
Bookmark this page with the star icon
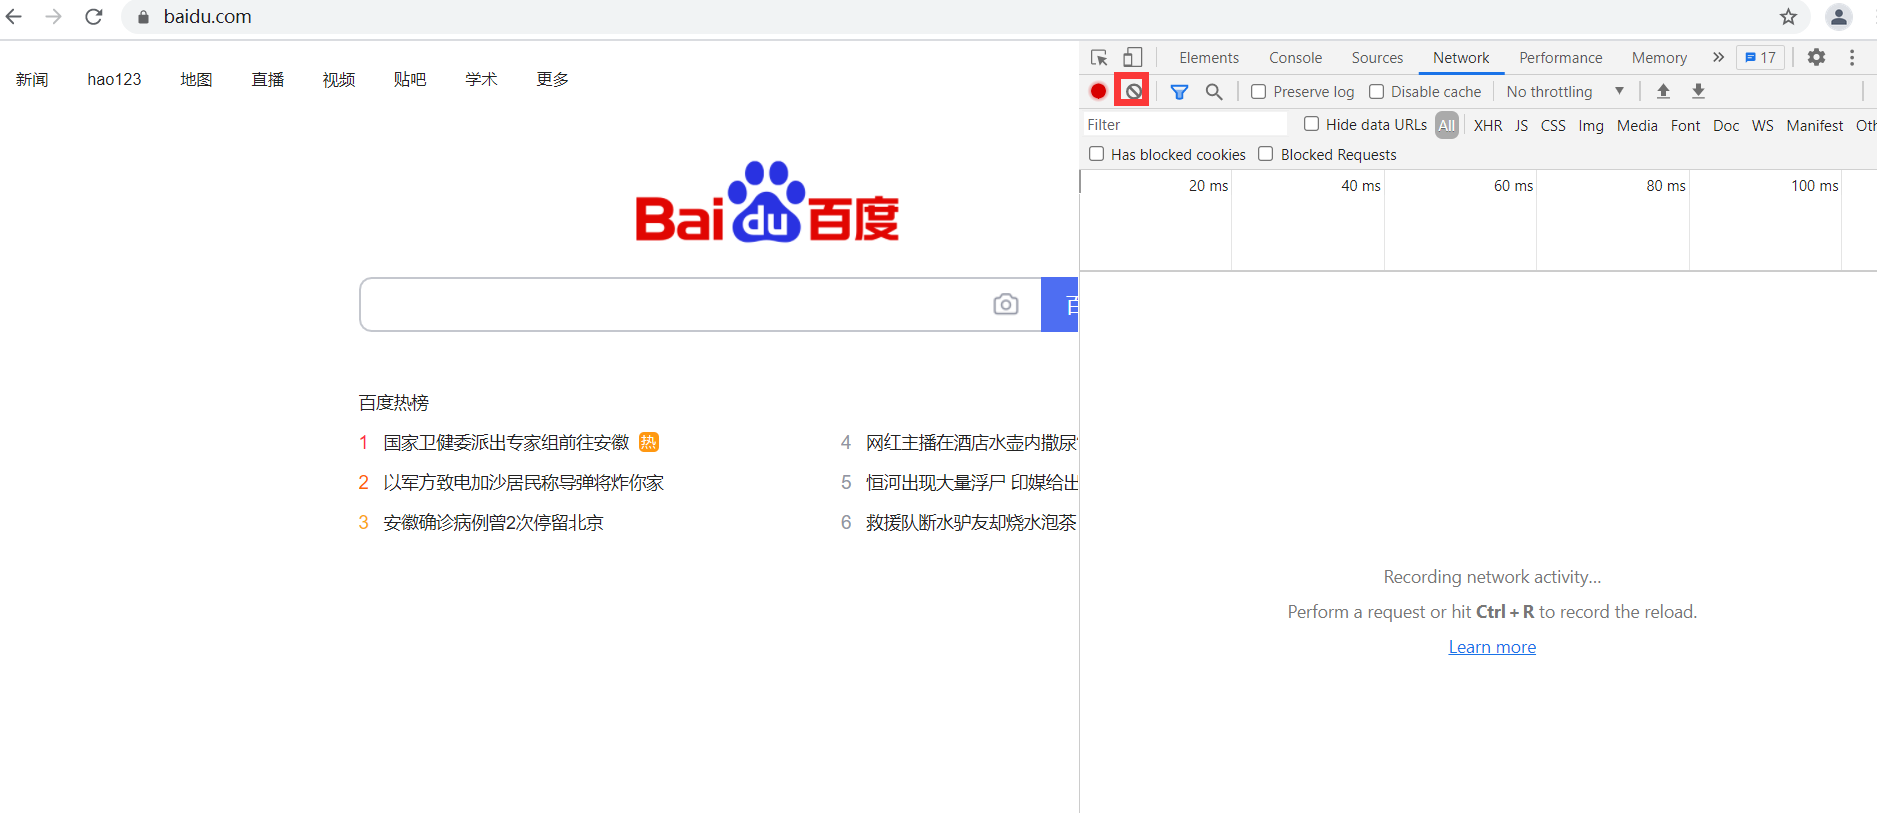point(1788,17)
